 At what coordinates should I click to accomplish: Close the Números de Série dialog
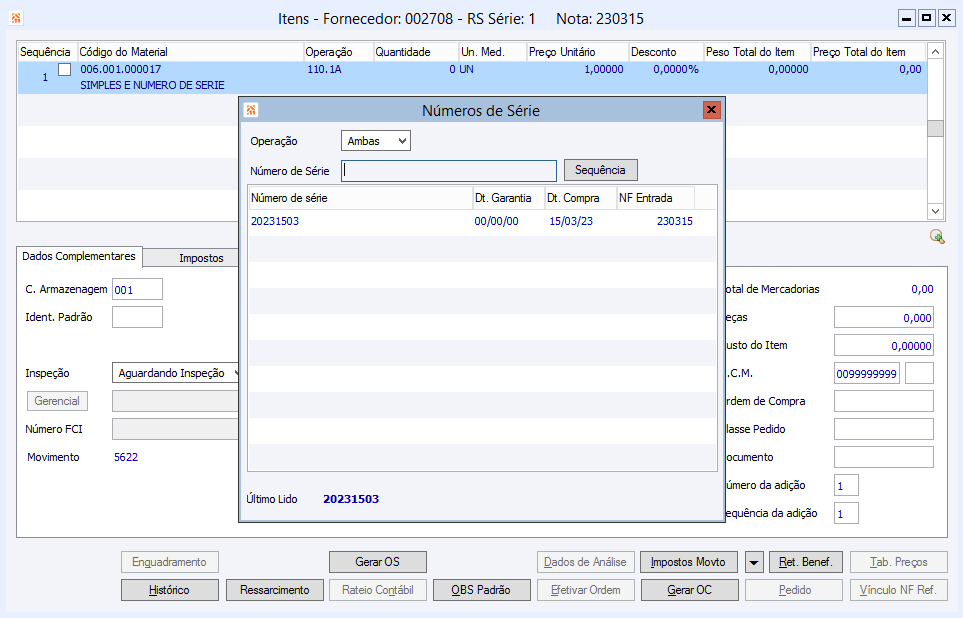(711, 110)
